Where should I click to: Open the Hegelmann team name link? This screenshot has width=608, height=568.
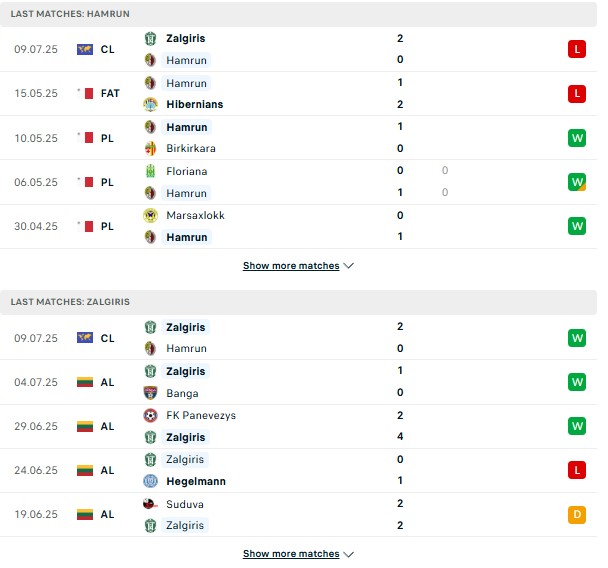pyautogui.click(x=196, y=482)
